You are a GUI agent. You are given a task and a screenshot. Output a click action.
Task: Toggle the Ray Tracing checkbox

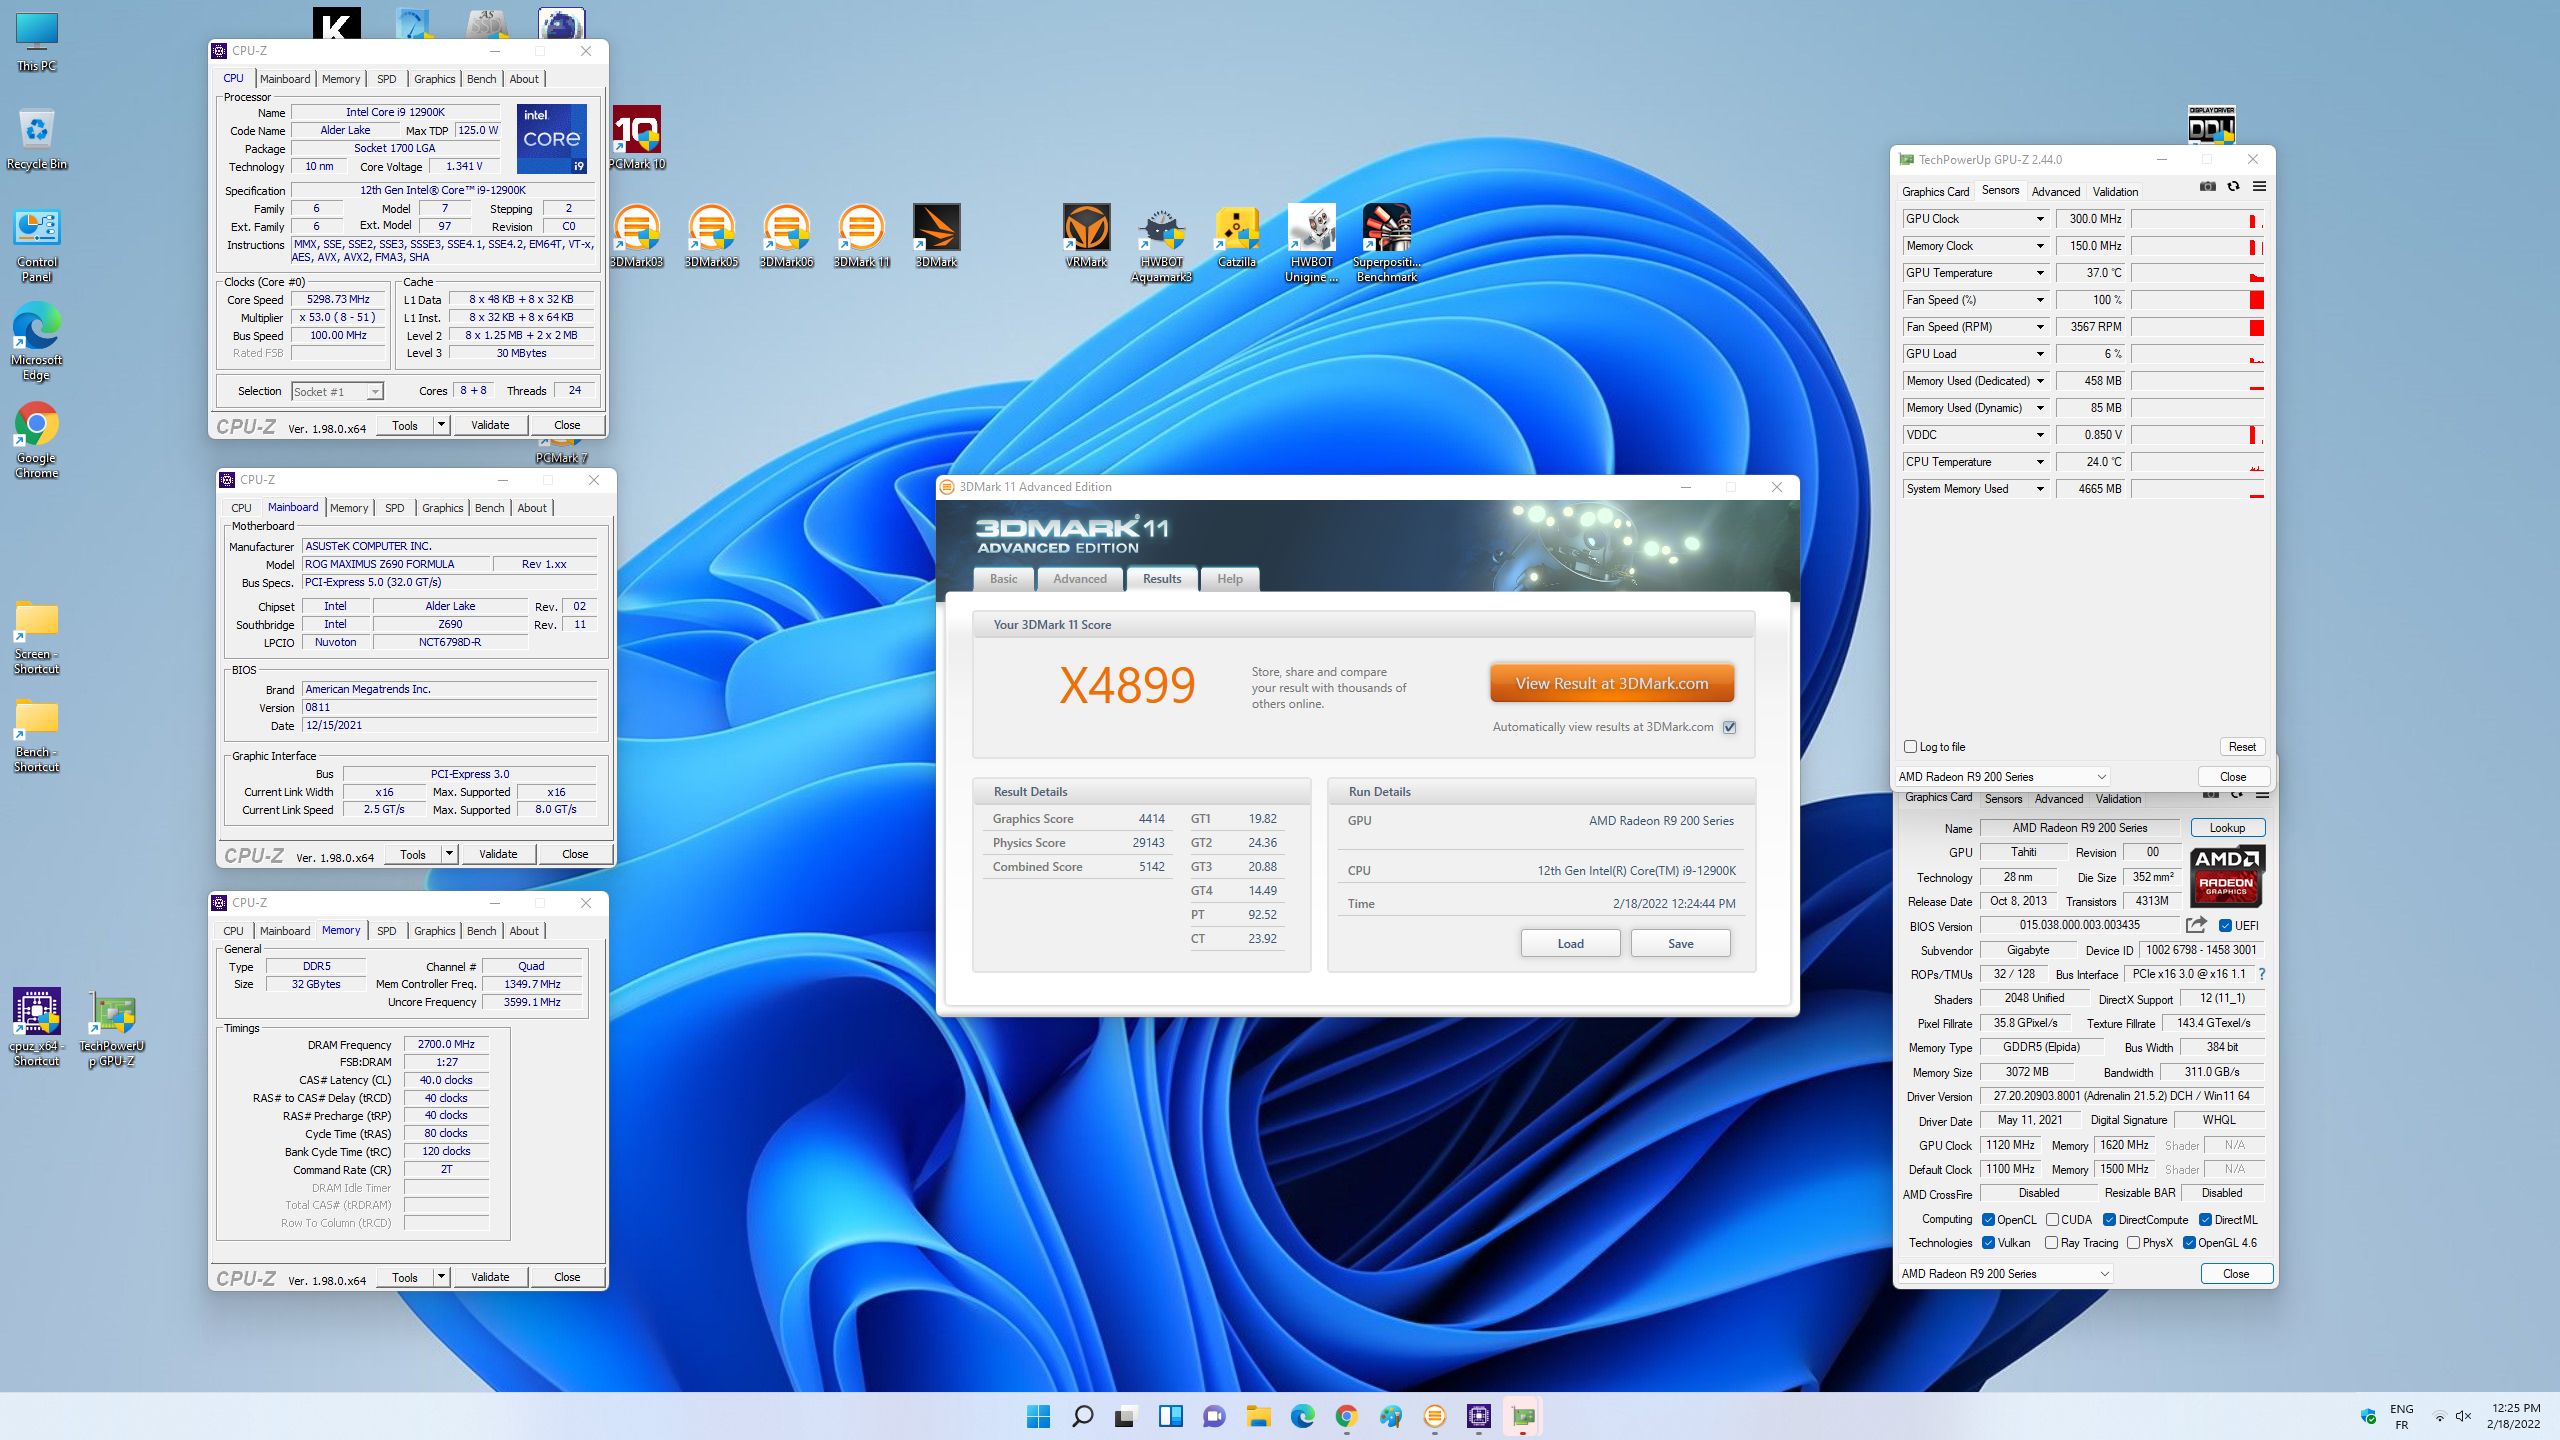click(2052, 1243)
